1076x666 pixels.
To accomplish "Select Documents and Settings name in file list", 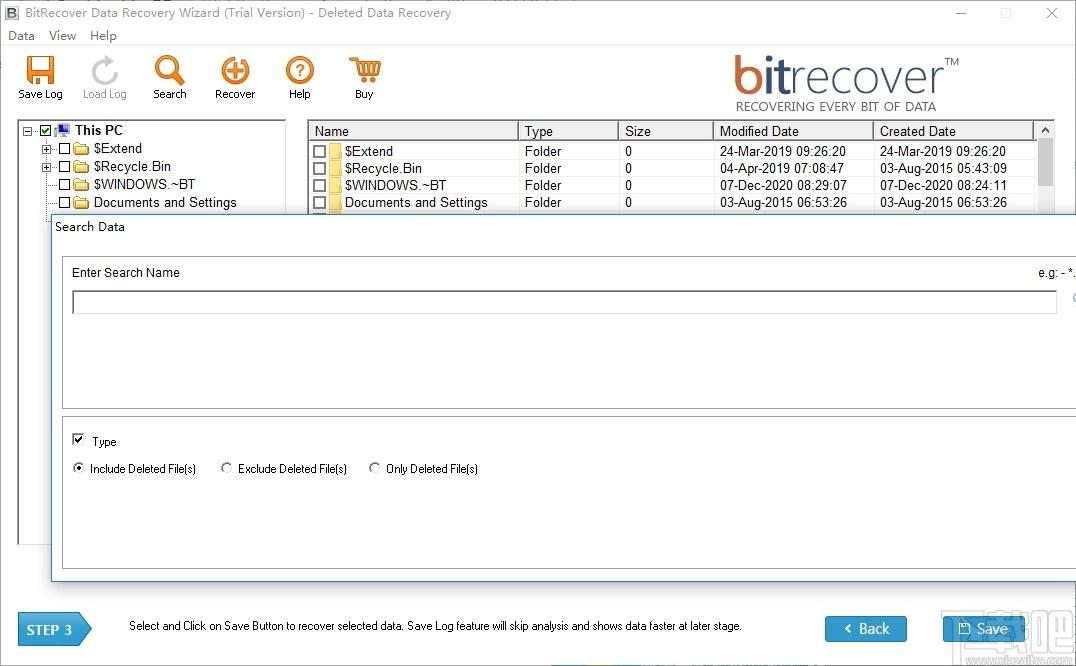I will click(x=416, y=203).
